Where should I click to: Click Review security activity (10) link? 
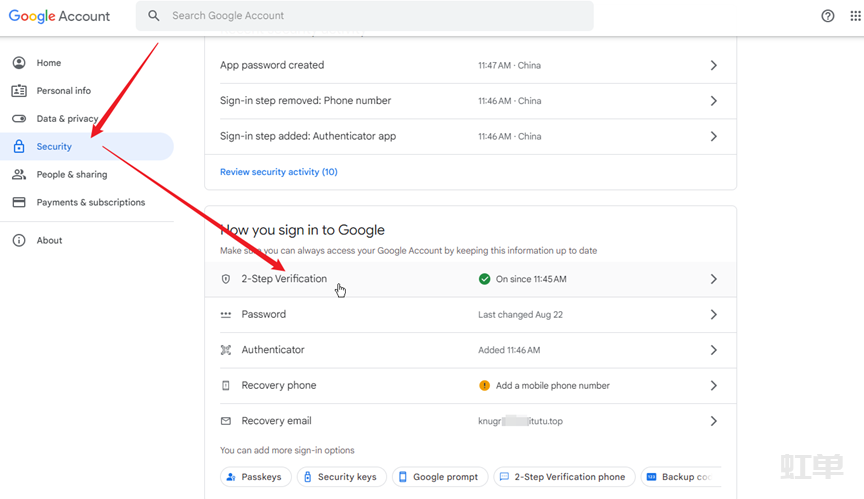click(x=279, y=172)
